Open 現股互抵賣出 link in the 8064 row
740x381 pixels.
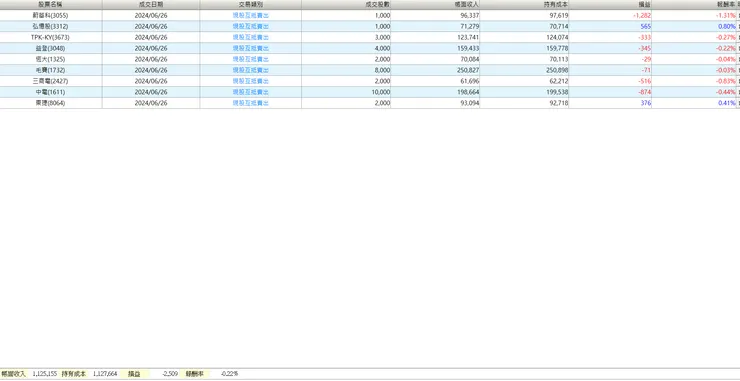pos(251,103)
